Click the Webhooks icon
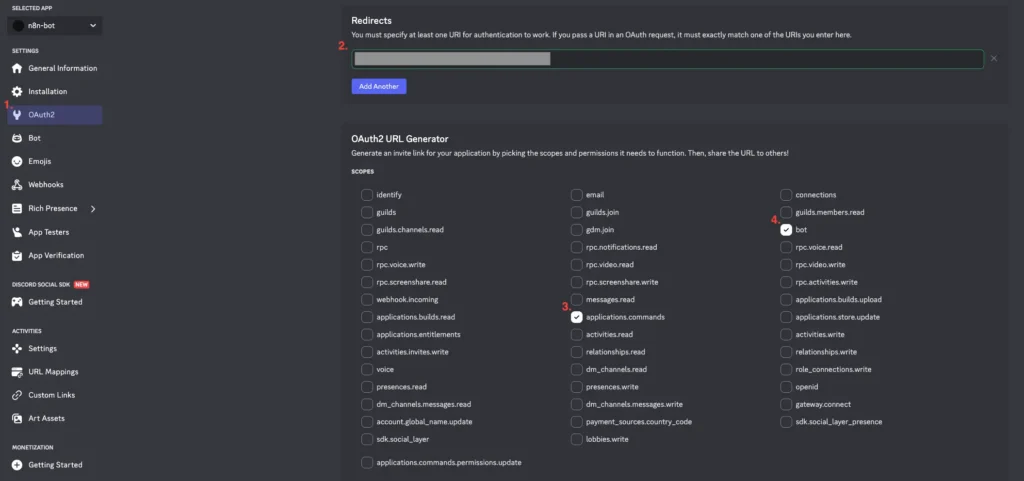This screenshot has width=1024, height=481. (17, 185)
